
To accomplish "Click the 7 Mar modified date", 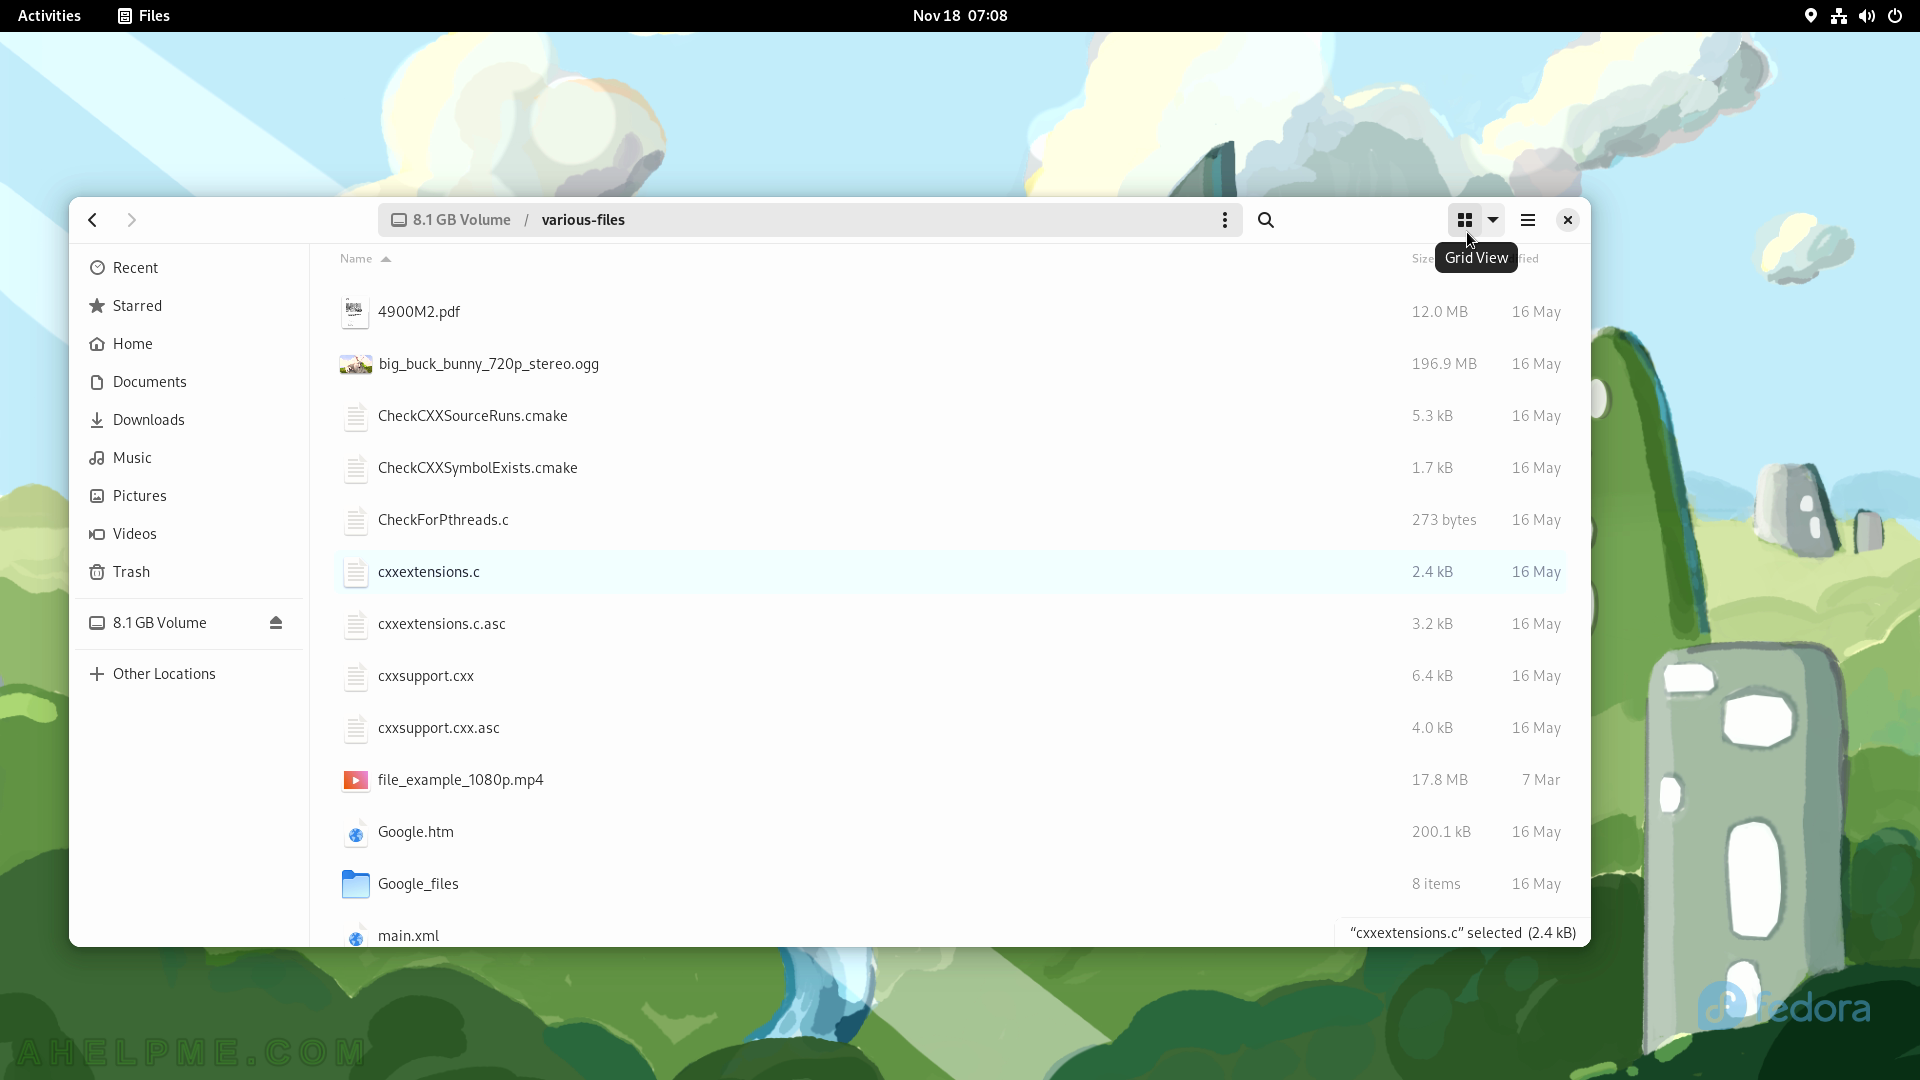I will pos(1541,780).
